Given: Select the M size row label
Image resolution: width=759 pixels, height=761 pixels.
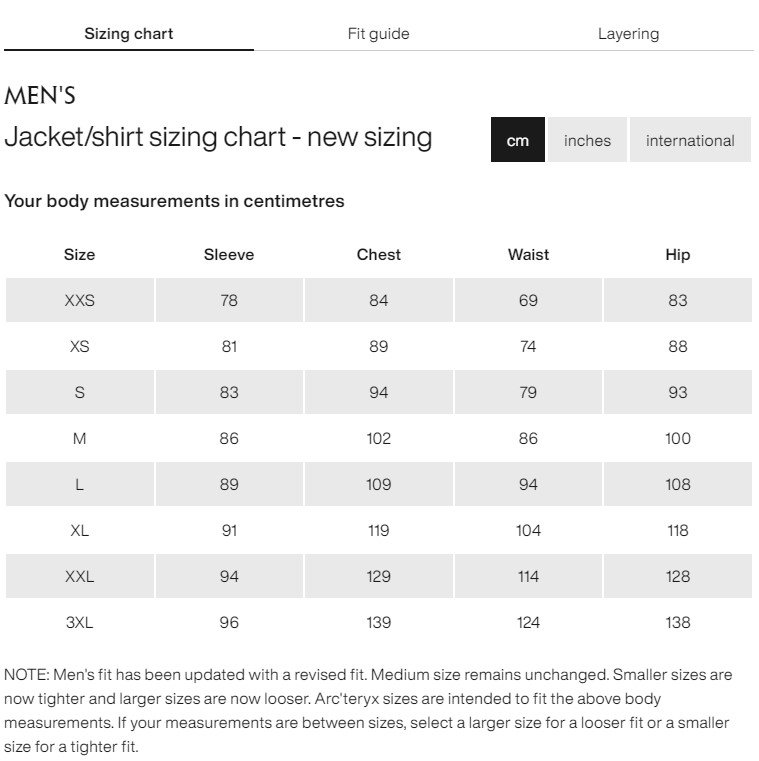Looking at the screenshot, I should [80, 438].
